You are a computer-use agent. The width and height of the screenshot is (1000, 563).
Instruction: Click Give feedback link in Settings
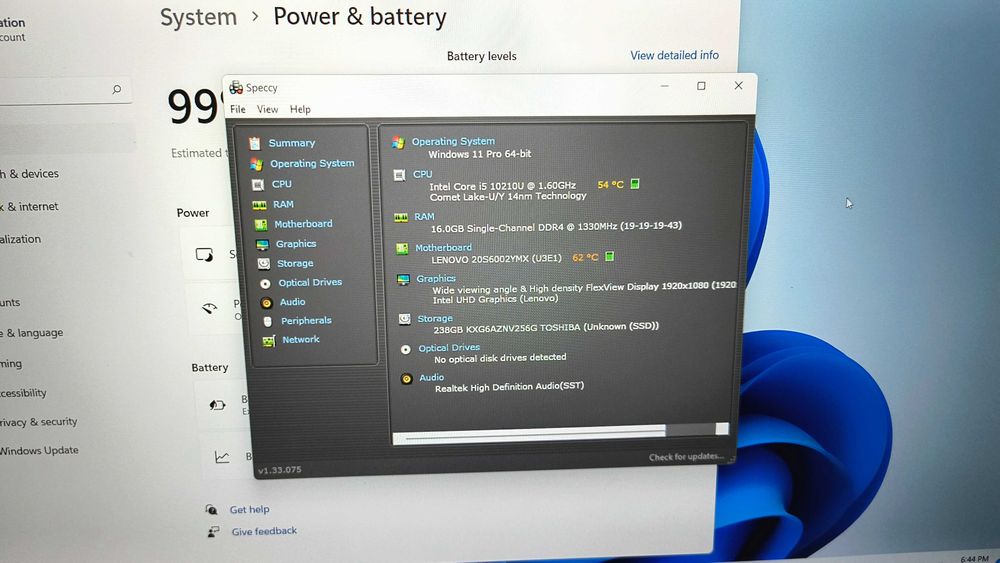[x=264, y=531]
